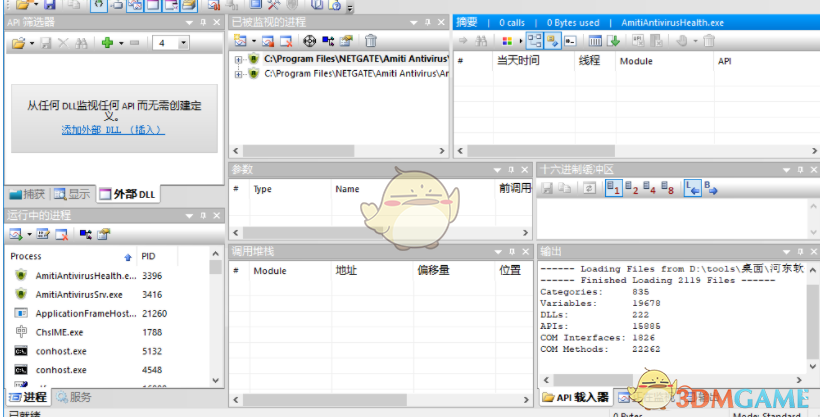Click monitor icon in running processes toolbar
The image size is (820, 417).
click(16, 234)
